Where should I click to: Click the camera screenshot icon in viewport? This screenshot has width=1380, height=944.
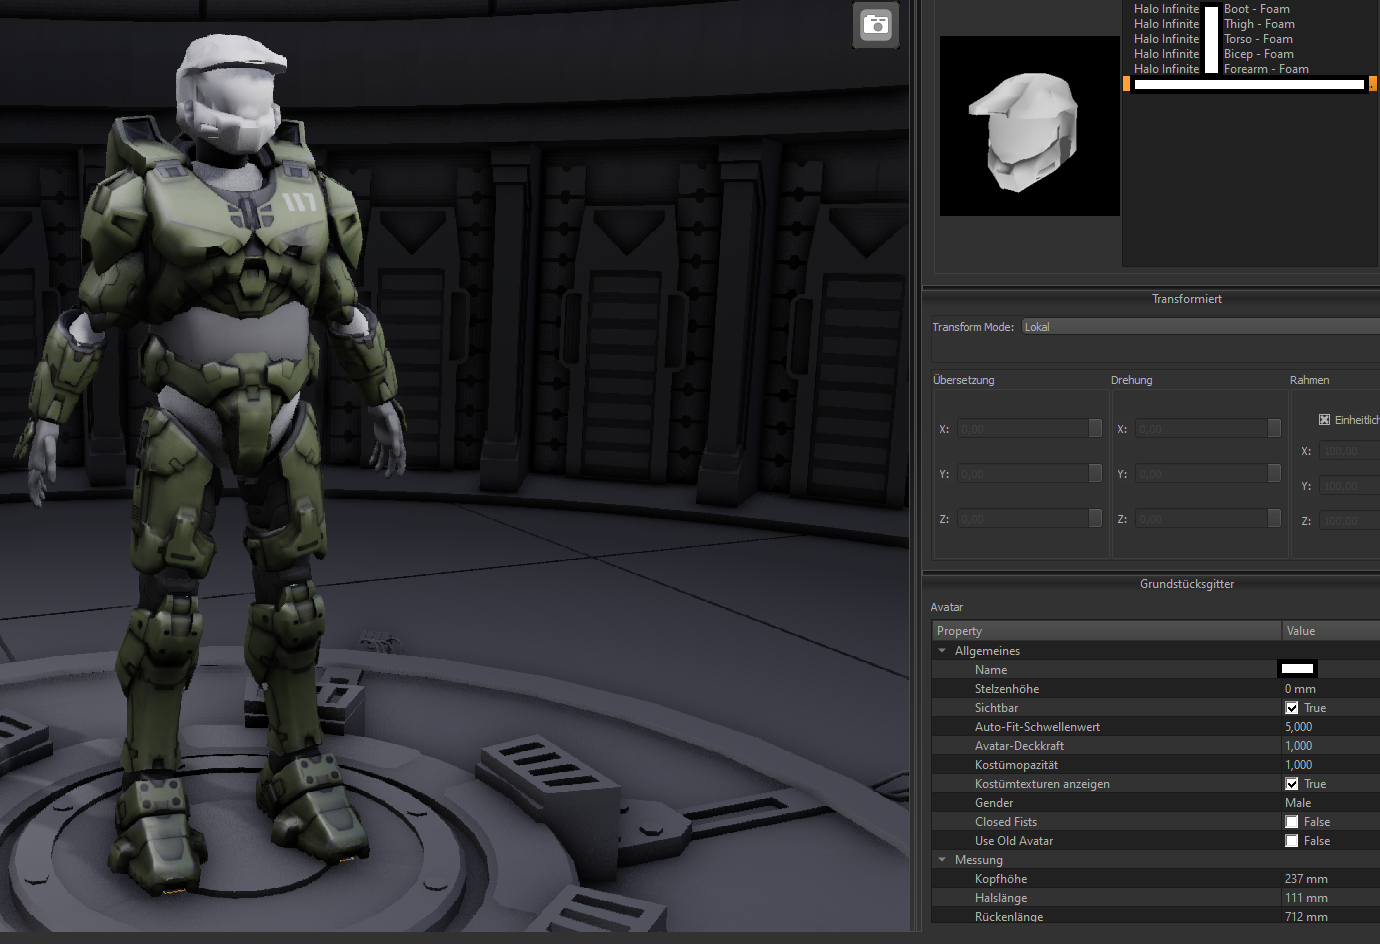(876, 25)
